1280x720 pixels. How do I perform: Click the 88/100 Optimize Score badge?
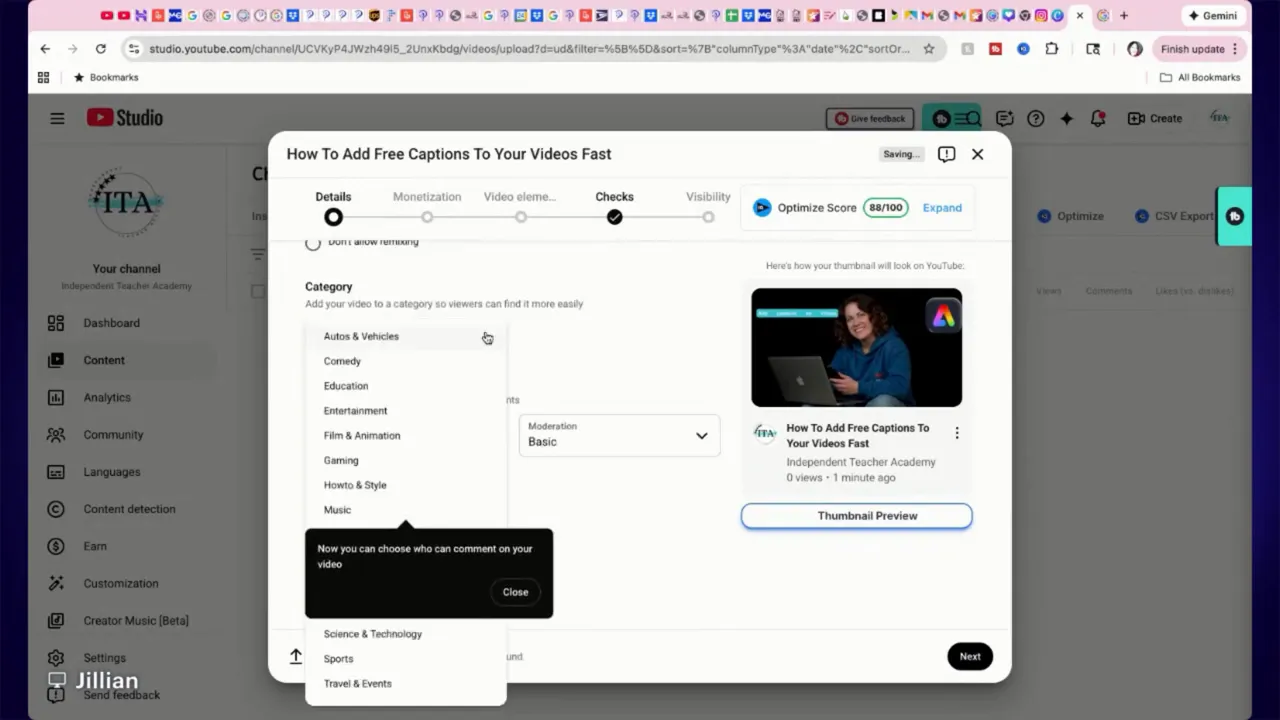[885, 207]
